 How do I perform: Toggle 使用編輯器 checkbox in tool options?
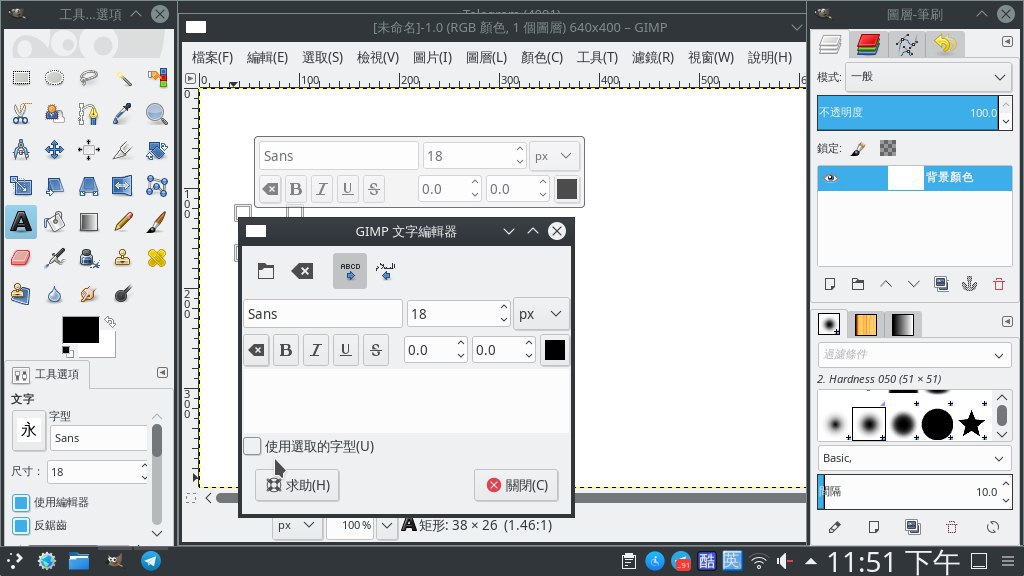tap(21, 502)
